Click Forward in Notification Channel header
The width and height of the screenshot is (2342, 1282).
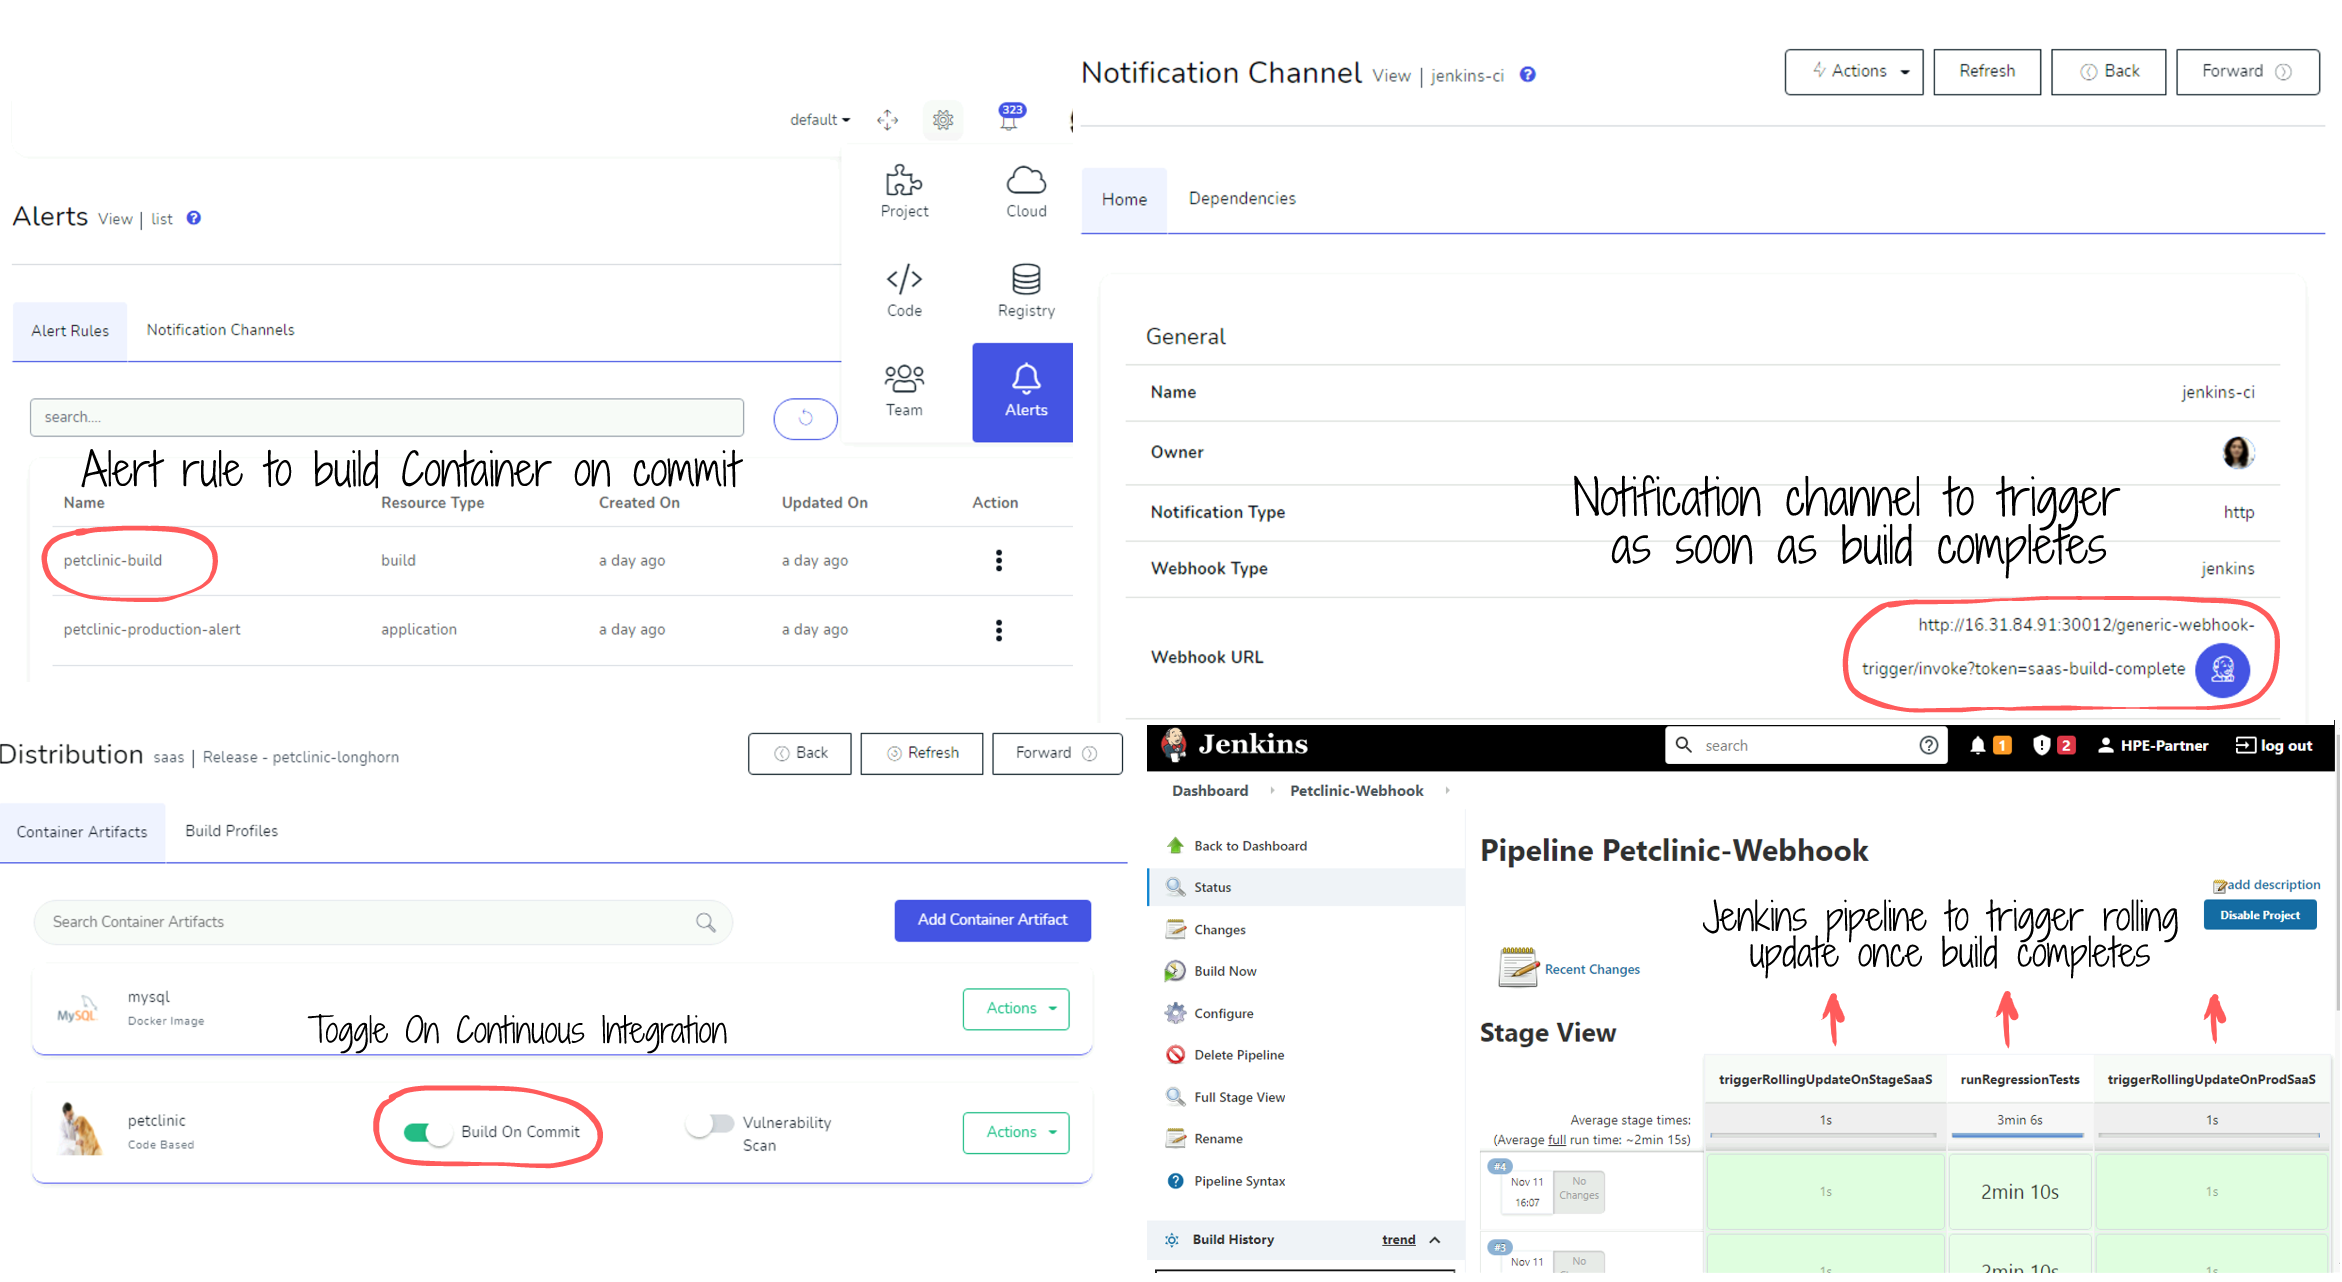pos(2247,72)
